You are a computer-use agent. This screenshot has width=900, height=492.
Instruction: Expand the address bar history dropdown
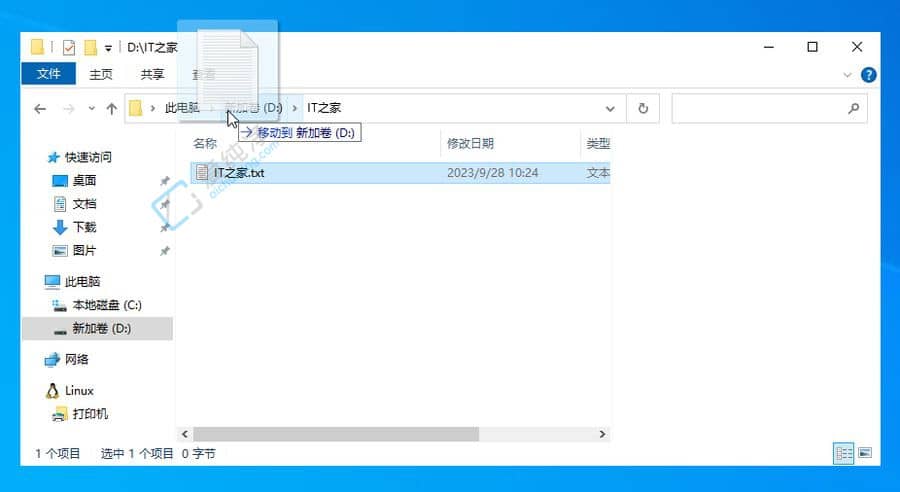click(x=610, y=108)
